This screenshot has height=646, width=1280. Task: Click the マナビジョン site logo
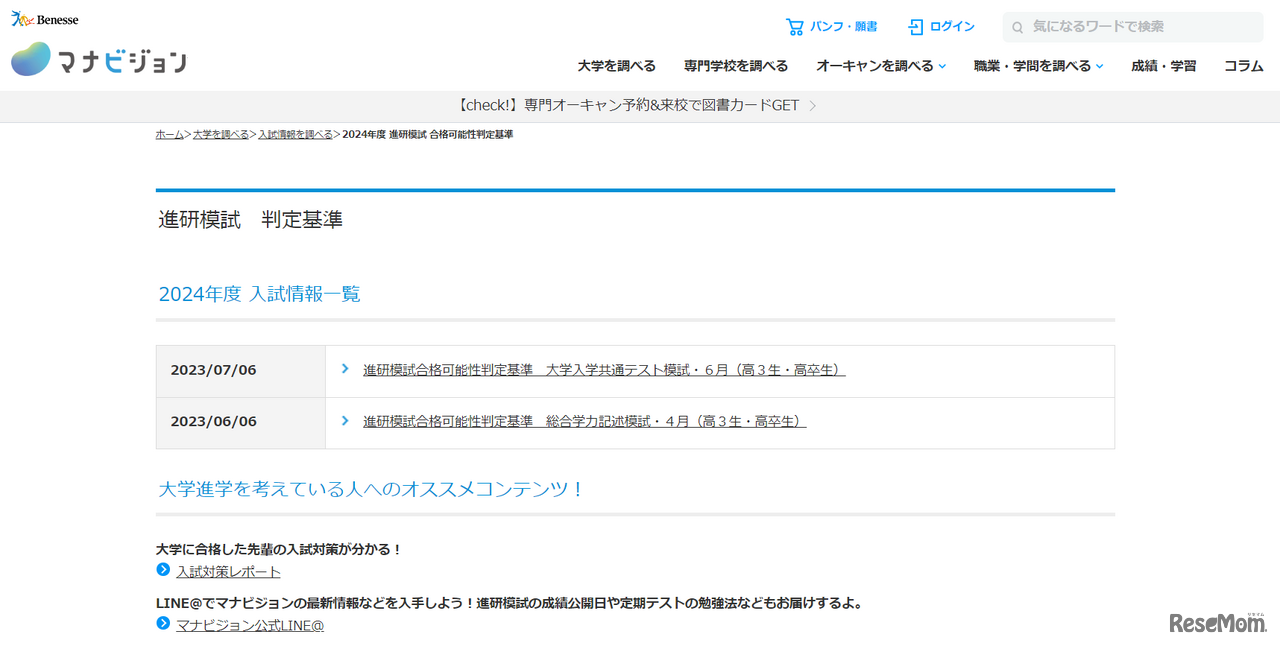coord(99,60)
